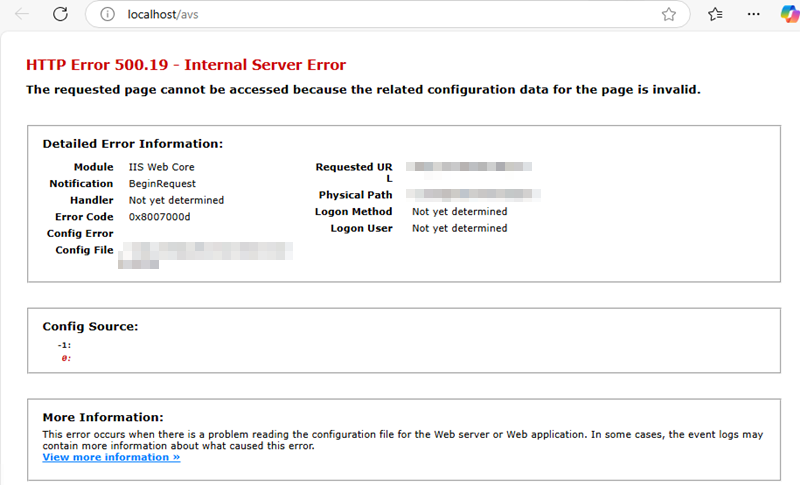Select the BeginRequest notification value
This screenshot has width=800, height=485.
click(162, 184)
